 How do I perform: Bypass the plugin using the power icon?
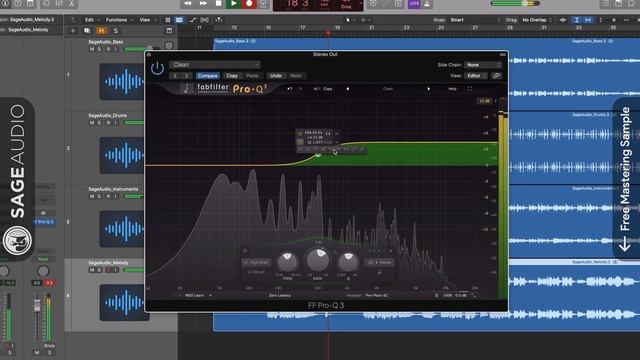click(157, 68)
